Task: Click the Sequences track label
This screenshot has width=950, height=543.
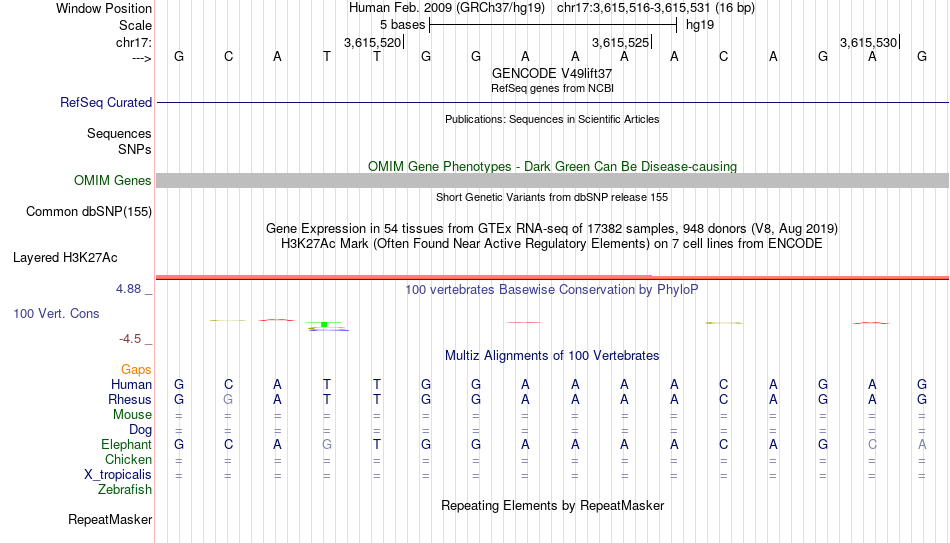Action: tap(119, 133)
